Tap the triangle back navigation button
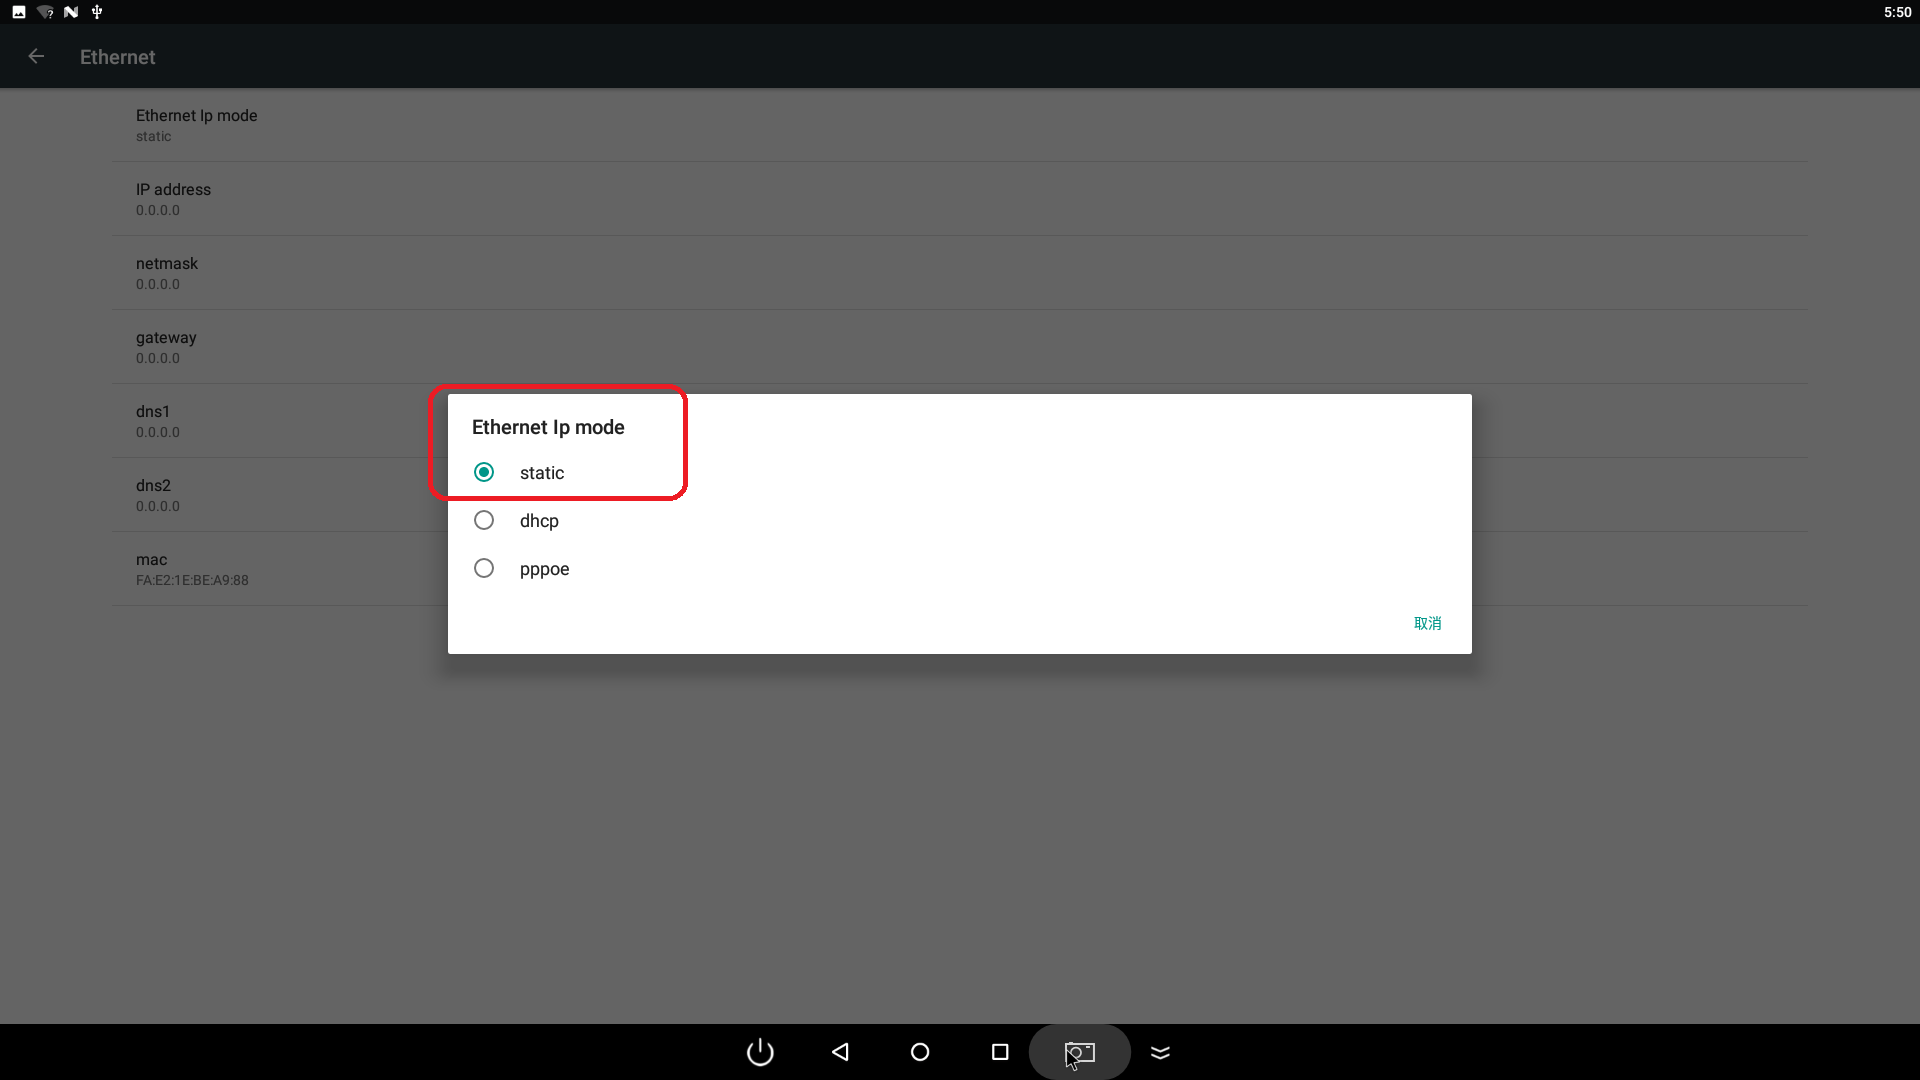The width and height of the screenshot is (1920, 1080). point(840,1052)
